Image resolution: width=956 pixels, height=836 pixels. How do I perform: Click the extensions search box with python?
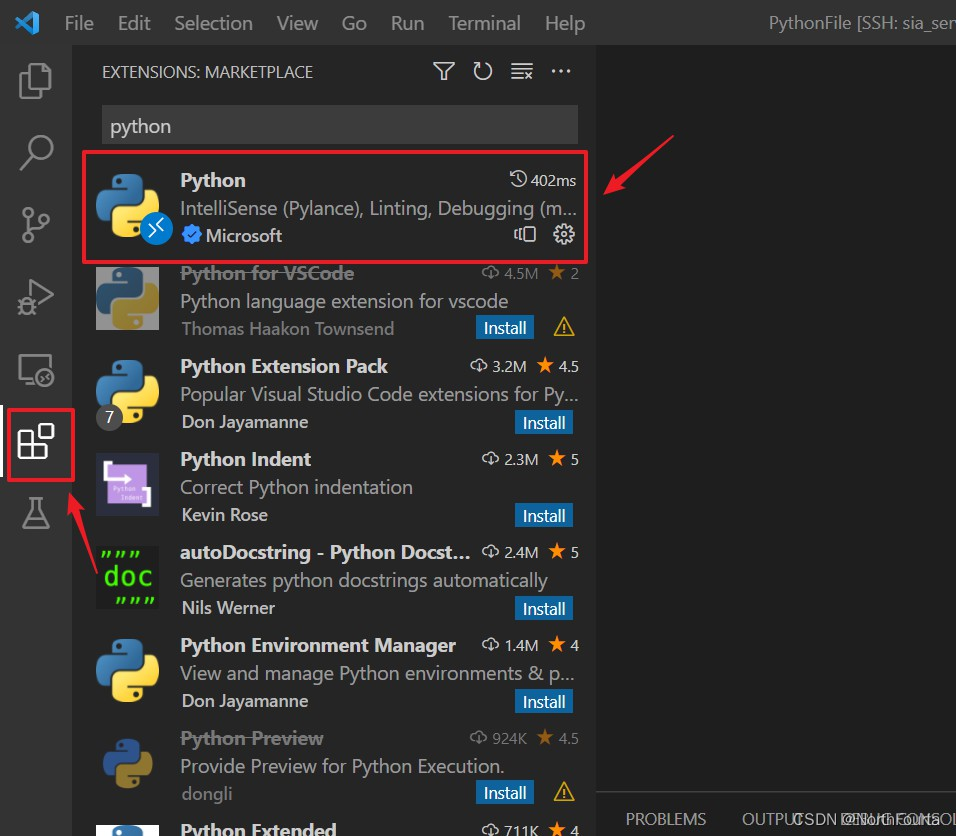(x=340, y=126)
